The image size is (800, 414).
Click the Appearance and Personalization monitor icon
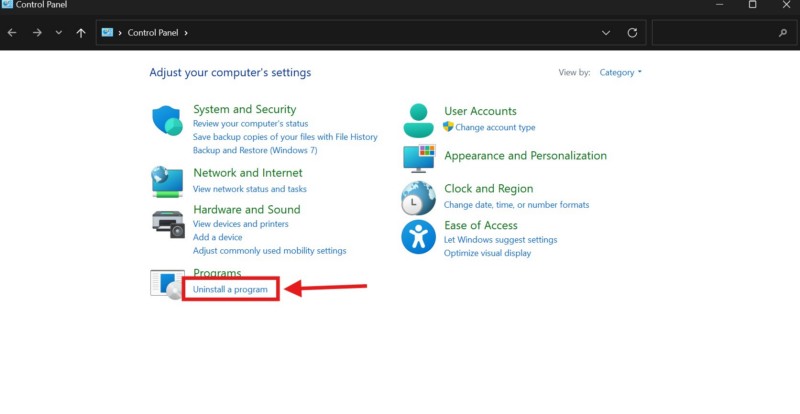coord(419,157)
